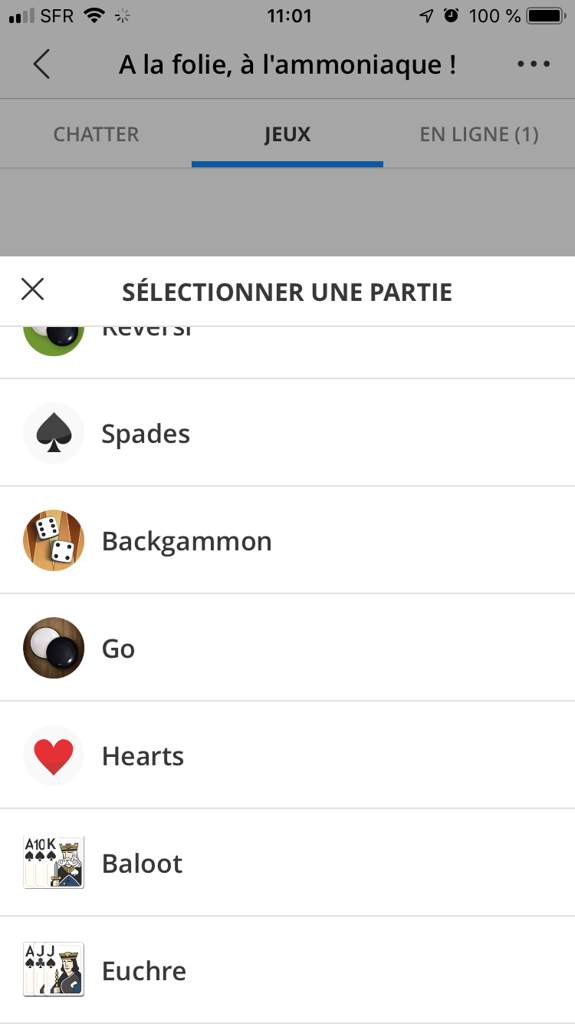Screen dimensions: 575x1024
Task: Tap the red Hearts icon
Action: pyautogui.click(x=54, y=756)
